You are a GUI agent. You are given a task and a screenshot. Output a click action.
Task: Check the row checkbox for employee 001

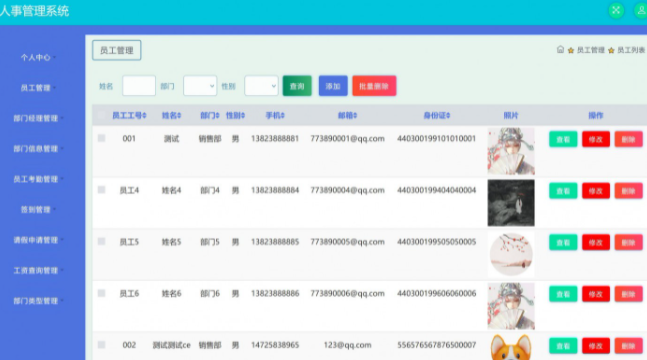[x=102, y=138]
